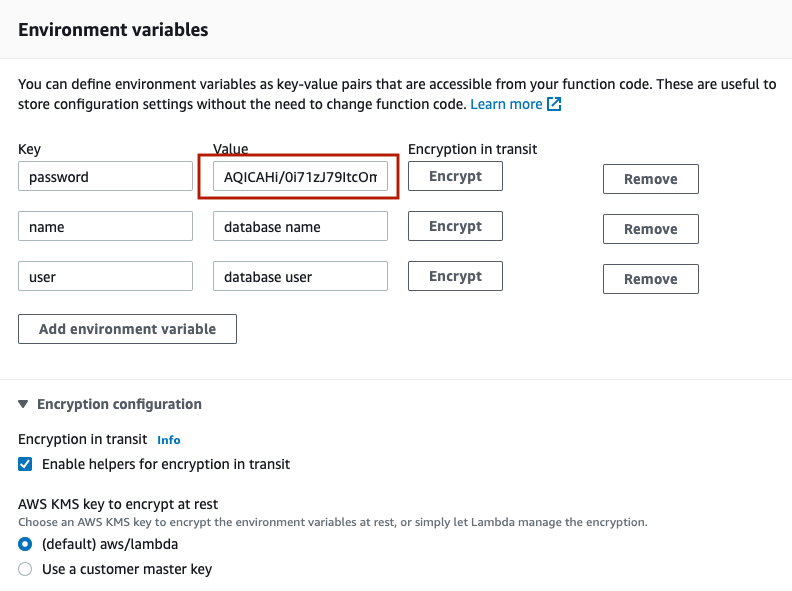Screen dimensions: 792x591
Task: Choose Use a customer master key
Action: (x=25, y=569)
